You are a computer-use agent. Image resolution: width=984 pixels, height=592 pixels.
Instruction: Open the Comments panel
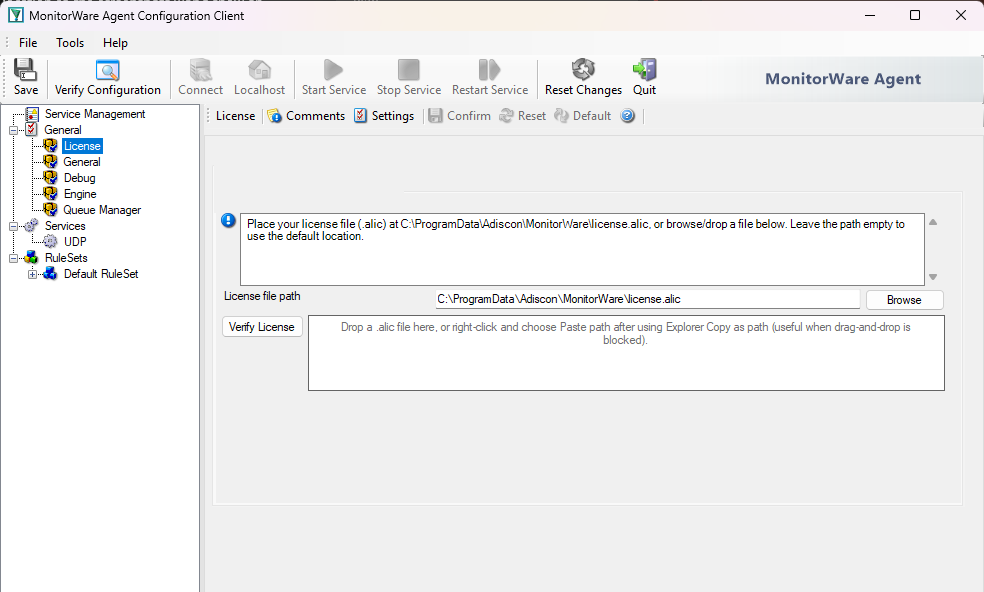[306, 116]
